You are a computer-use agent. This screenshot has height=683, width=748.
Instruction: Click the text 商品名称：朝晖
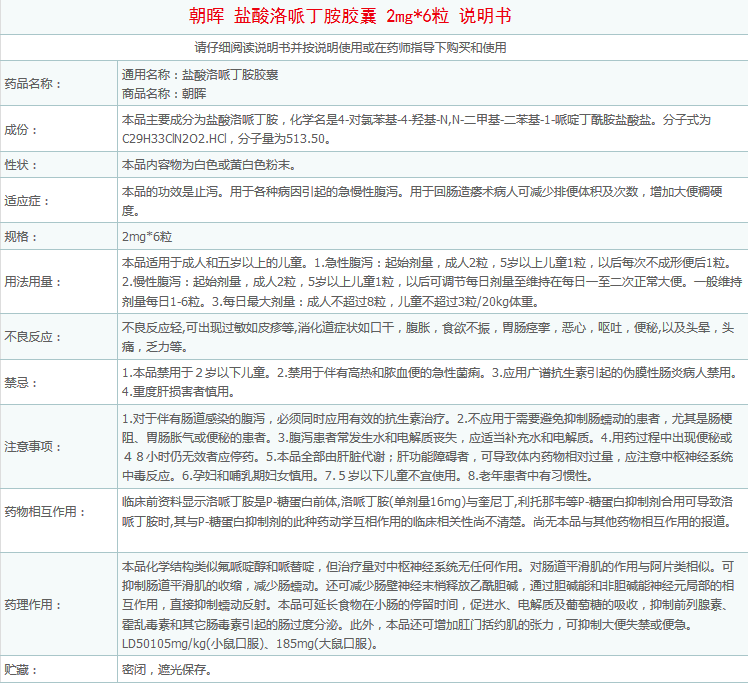click(164, 93)
